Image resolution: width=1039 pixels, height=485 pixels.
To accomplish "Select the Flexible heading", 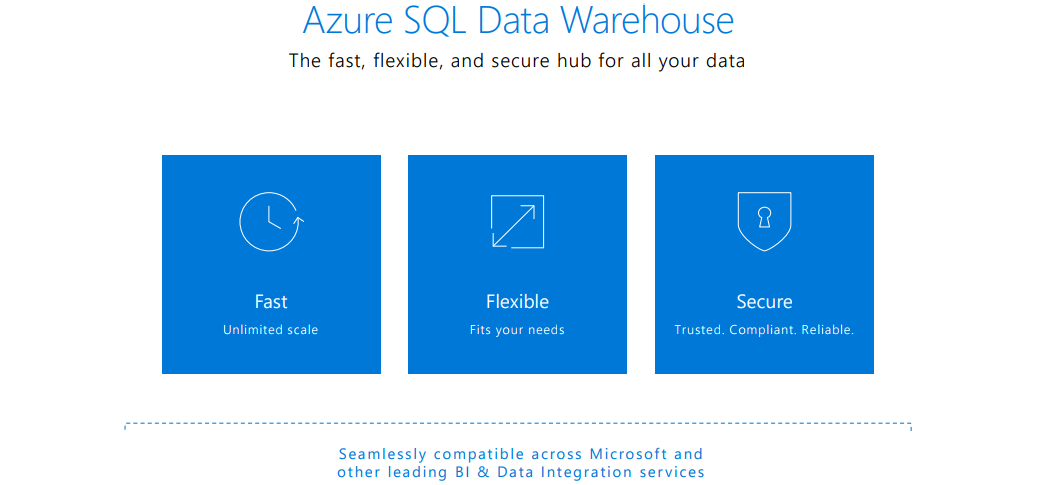I will (x=518, y=301).
